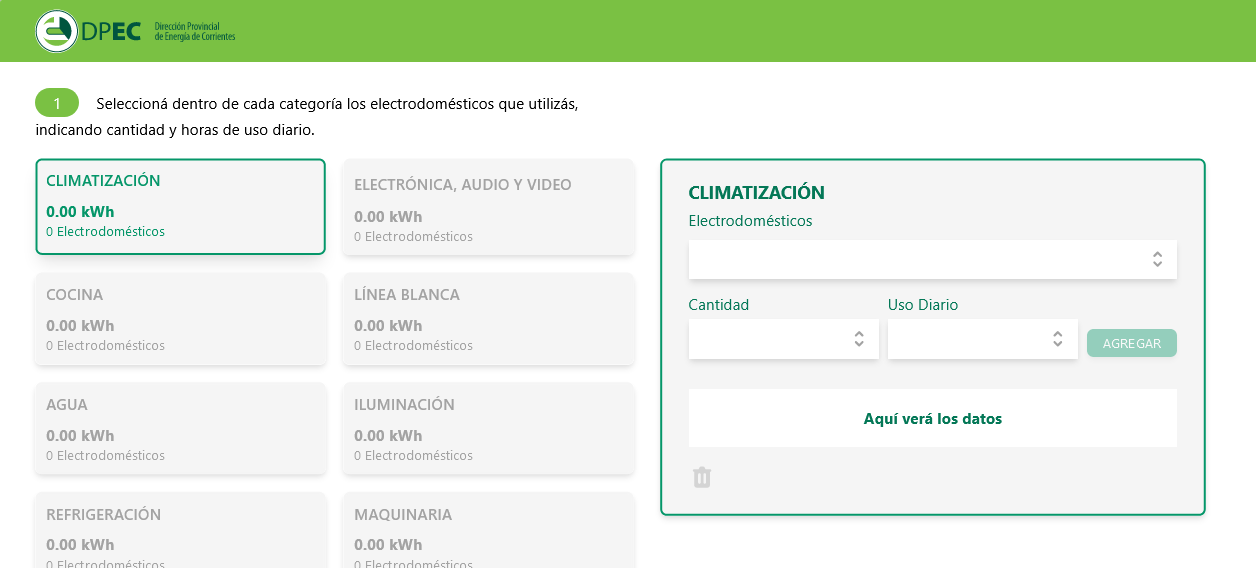1256x568 pixels.
Task: Select the Cocina category card
Action: 180,319
